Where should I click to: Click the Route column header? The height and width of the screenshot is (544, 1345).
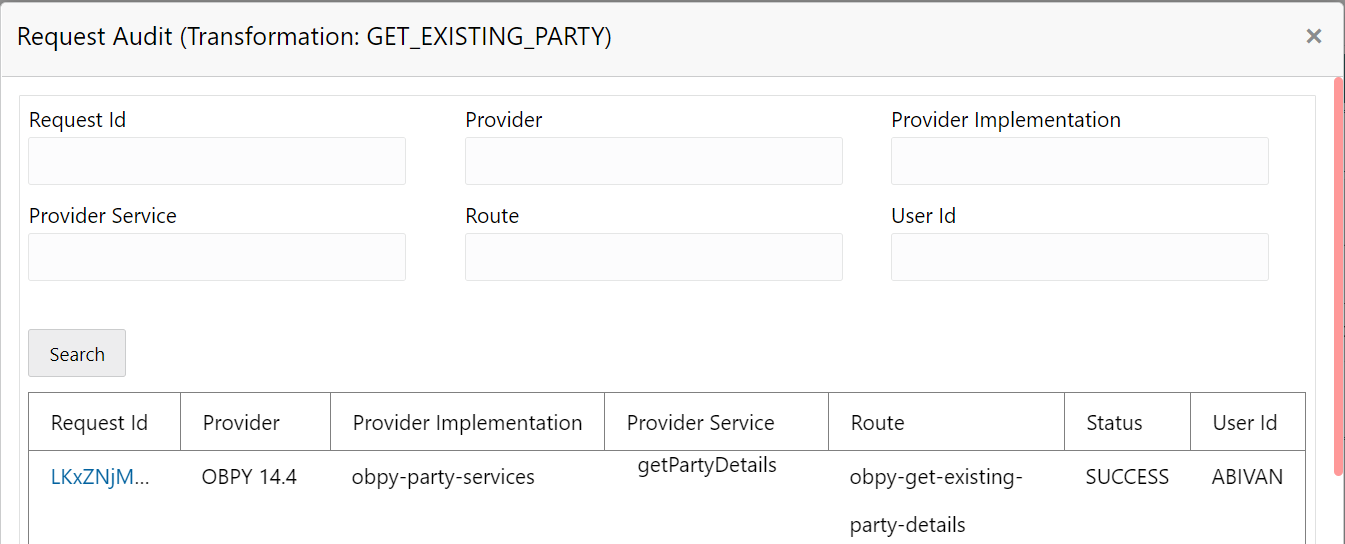point(877,423)
